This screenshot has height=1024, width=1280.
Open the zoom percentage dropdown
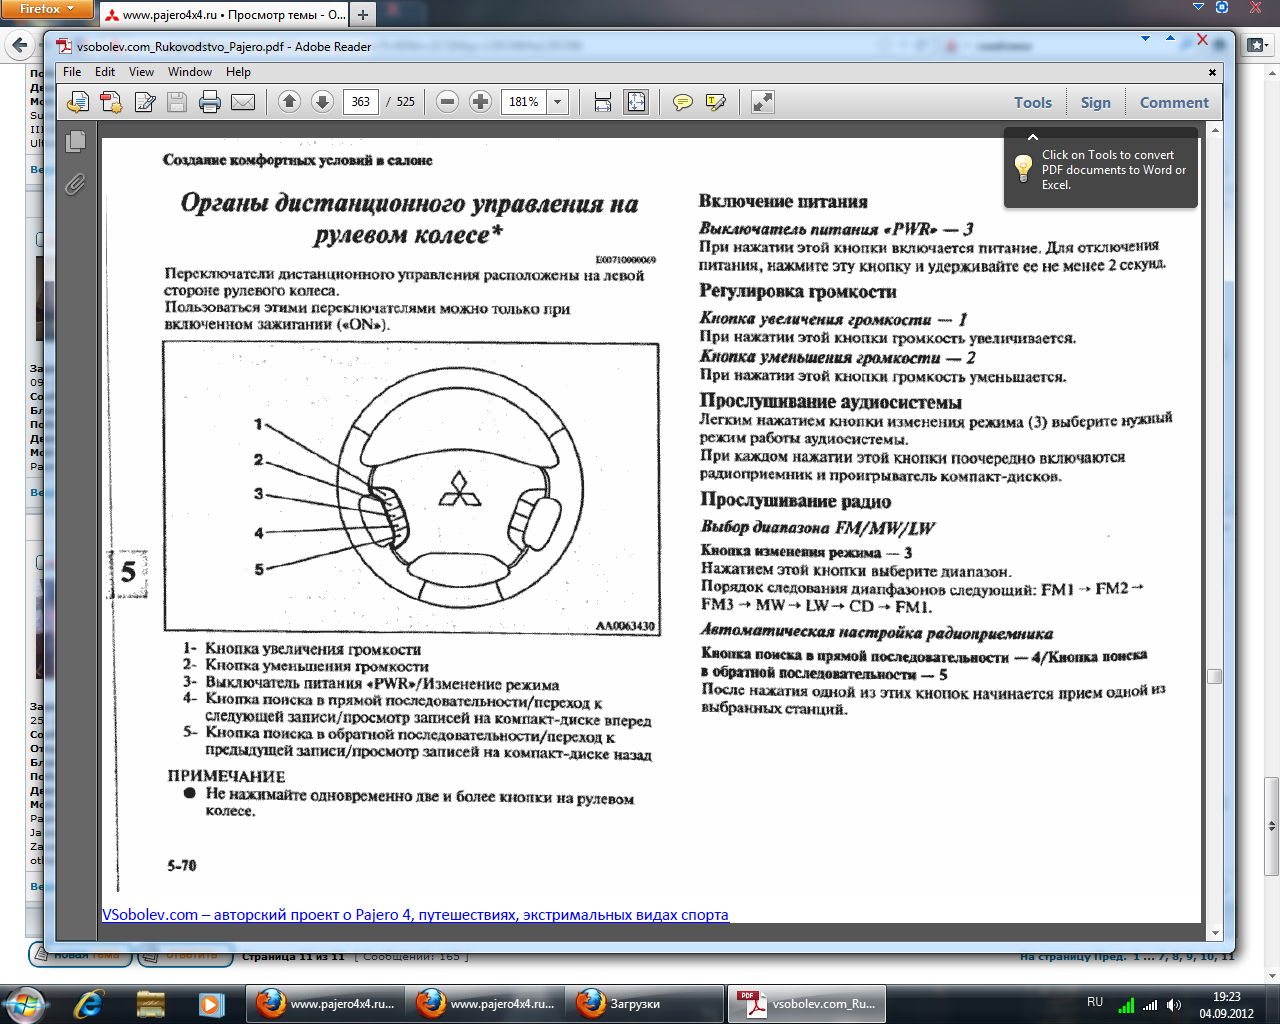point(558,102)
